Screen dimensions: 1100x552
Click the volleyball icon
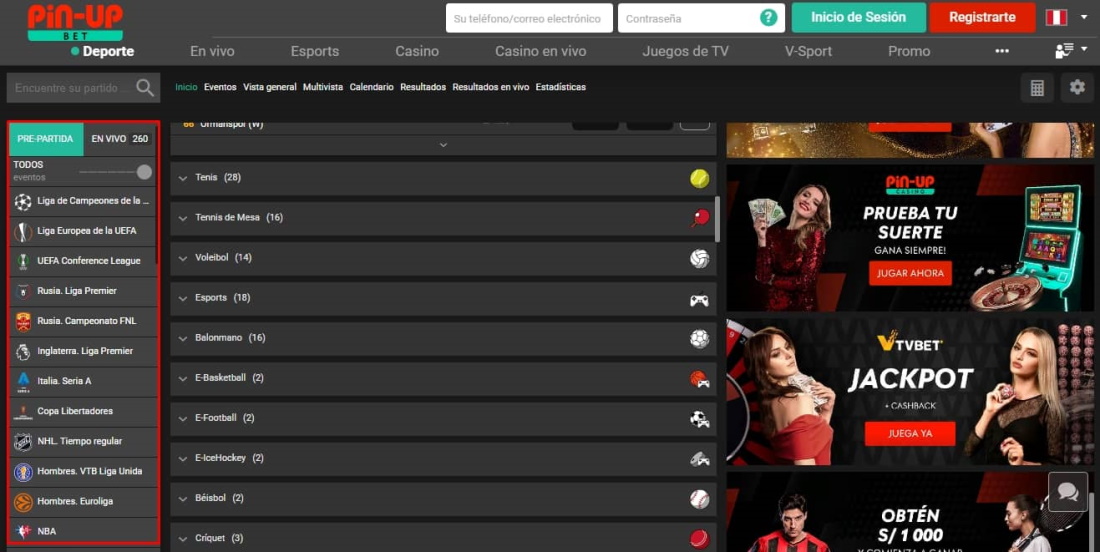(x=699, y=259)
